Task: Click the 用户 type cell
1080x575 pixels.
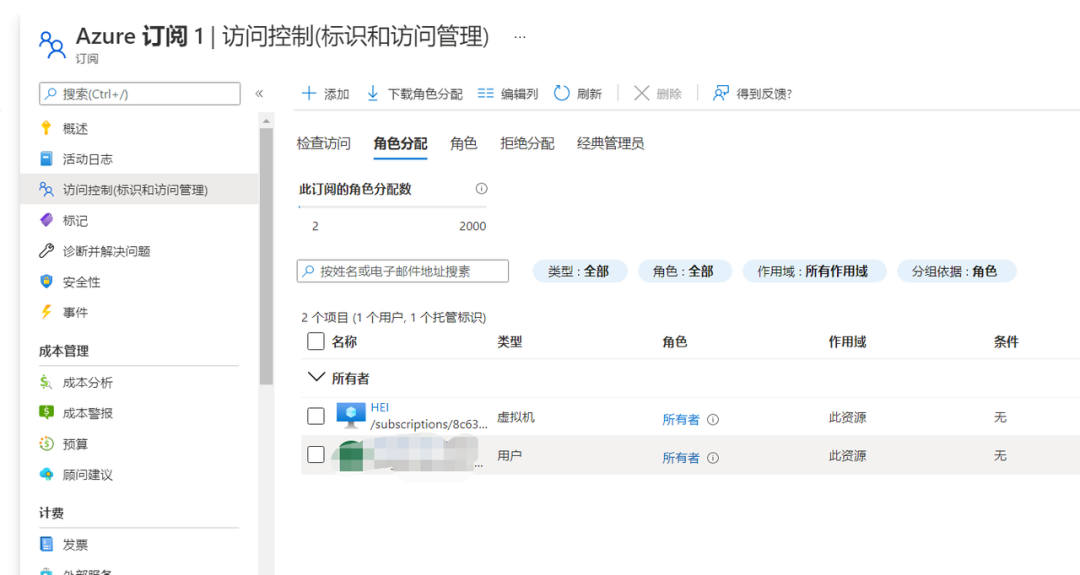Action: [509, 455]
